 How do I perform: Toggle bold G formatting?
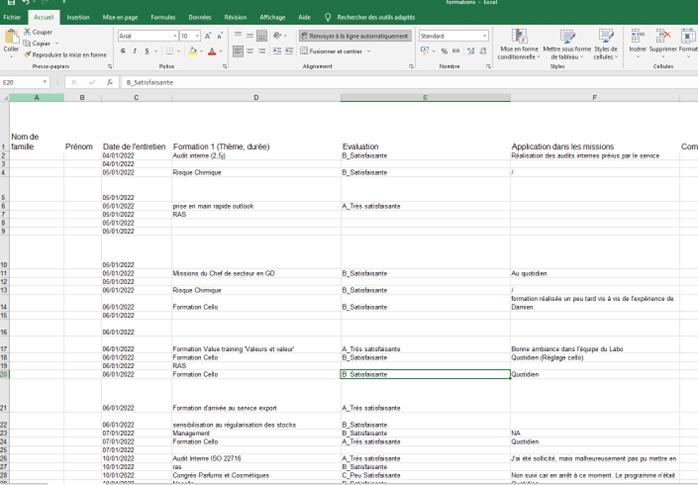(x=122, y=51)
